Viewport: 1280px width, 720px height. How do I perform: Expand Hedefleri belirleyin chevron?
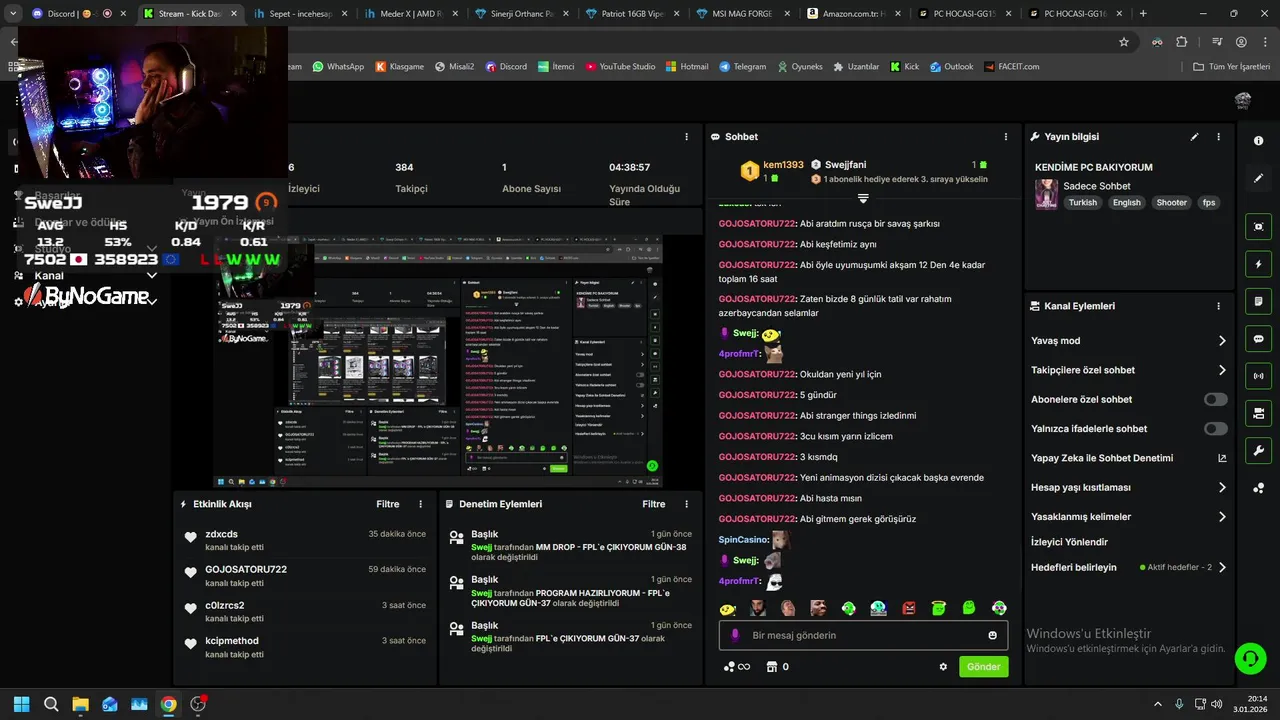[1222, 567]
